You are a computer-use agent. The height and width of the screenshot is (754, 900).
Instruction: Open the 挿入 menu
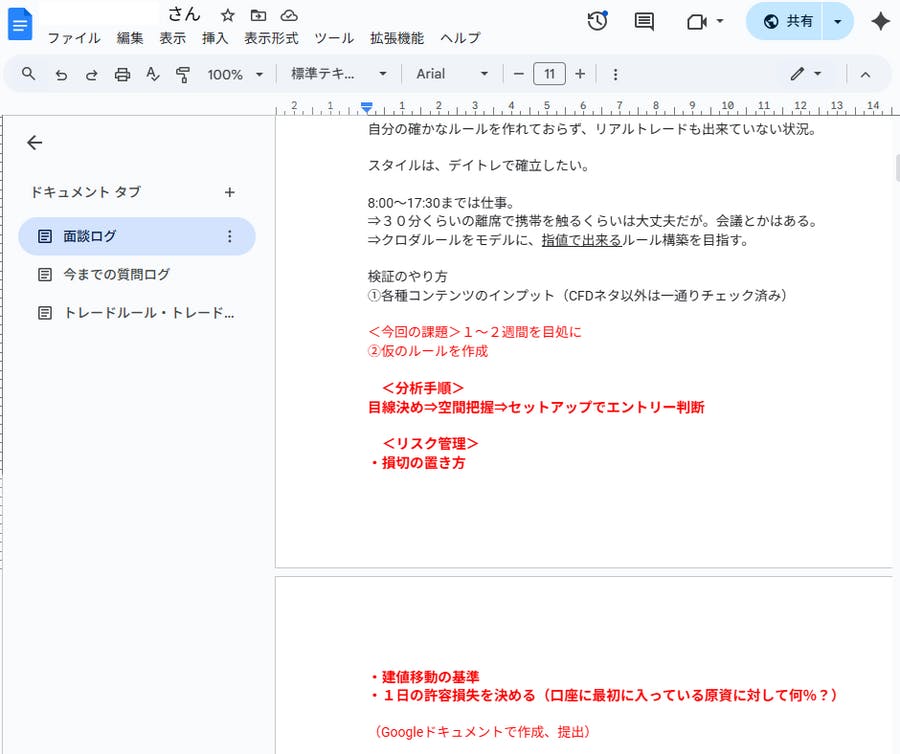point(215,38)
